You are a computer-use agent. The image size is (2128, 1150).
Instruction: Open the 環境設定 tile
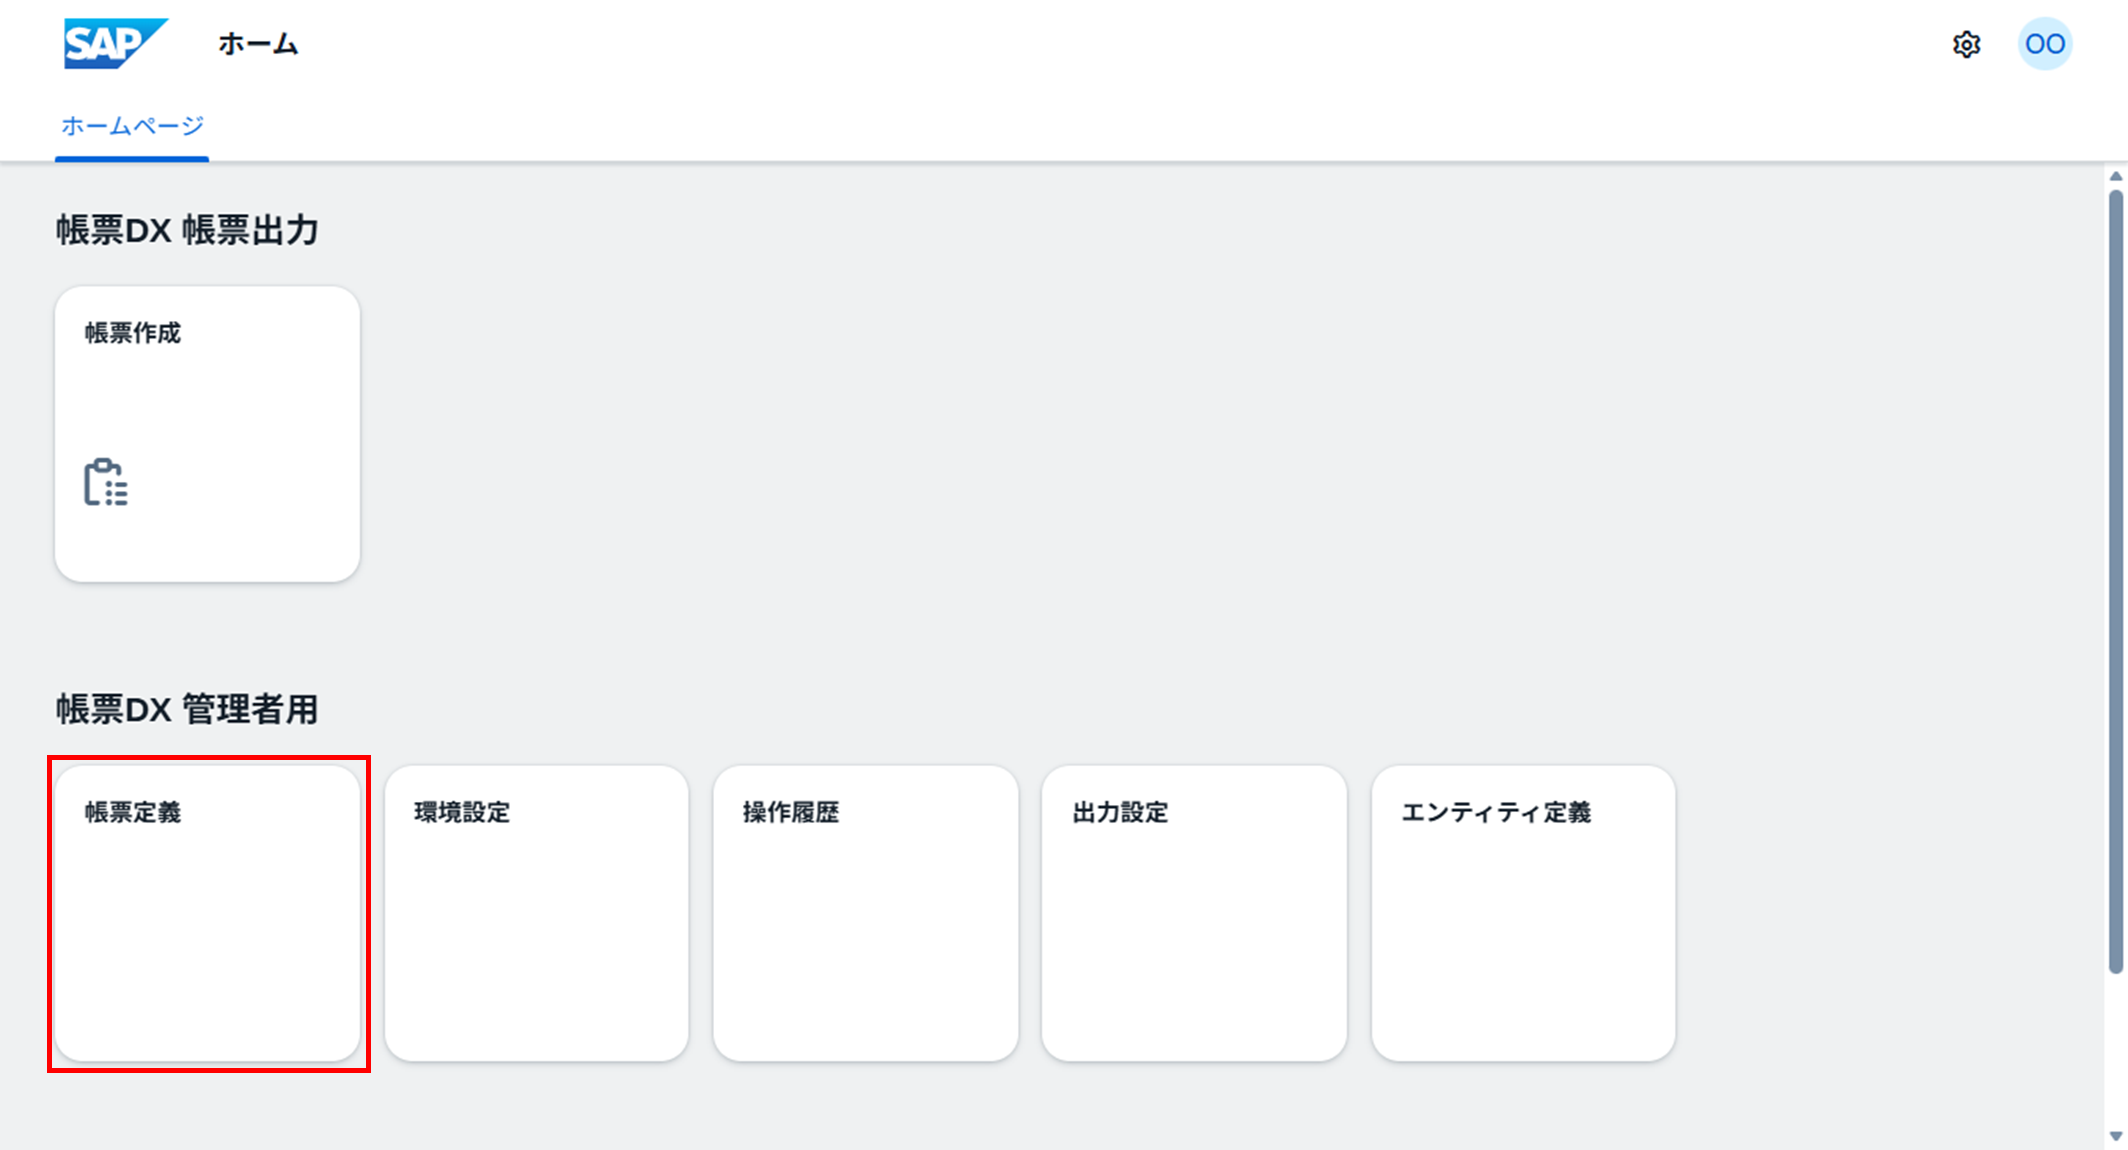[x=537, y=913]
